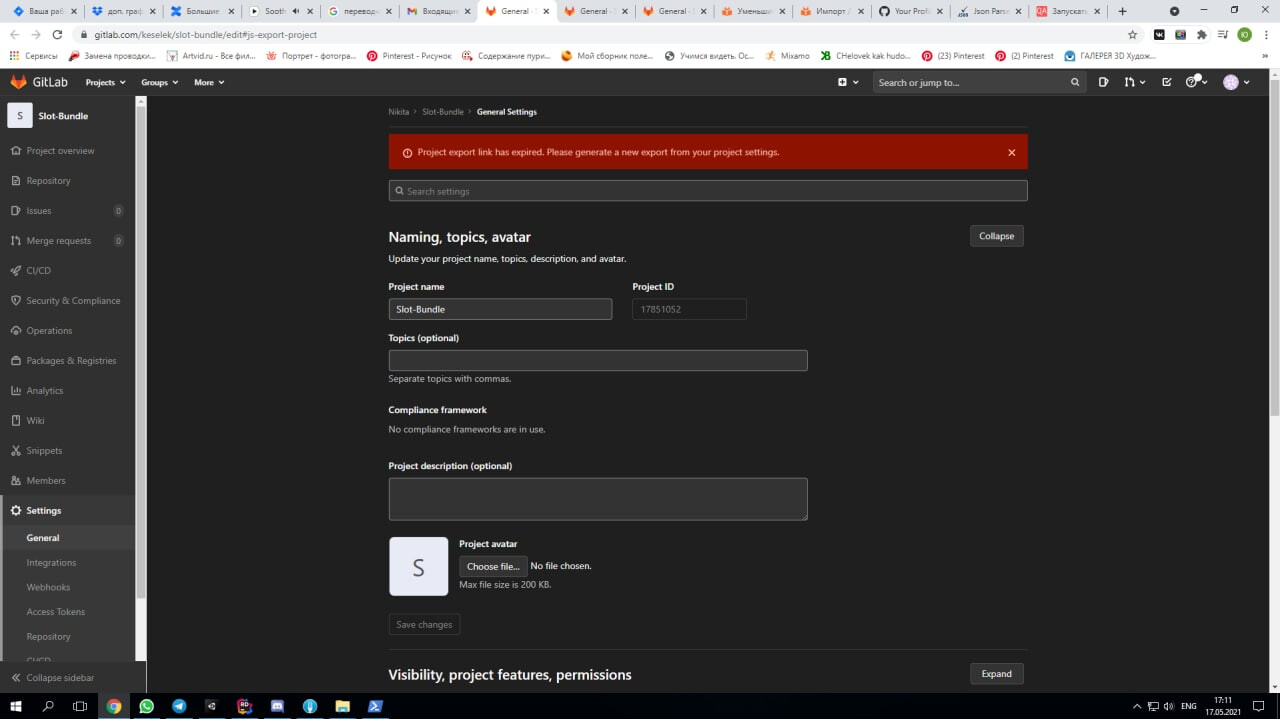Open the Chrome extensions puzzle icon
The height and width of the screenshot is (719, 1280).
[1202, 34]
